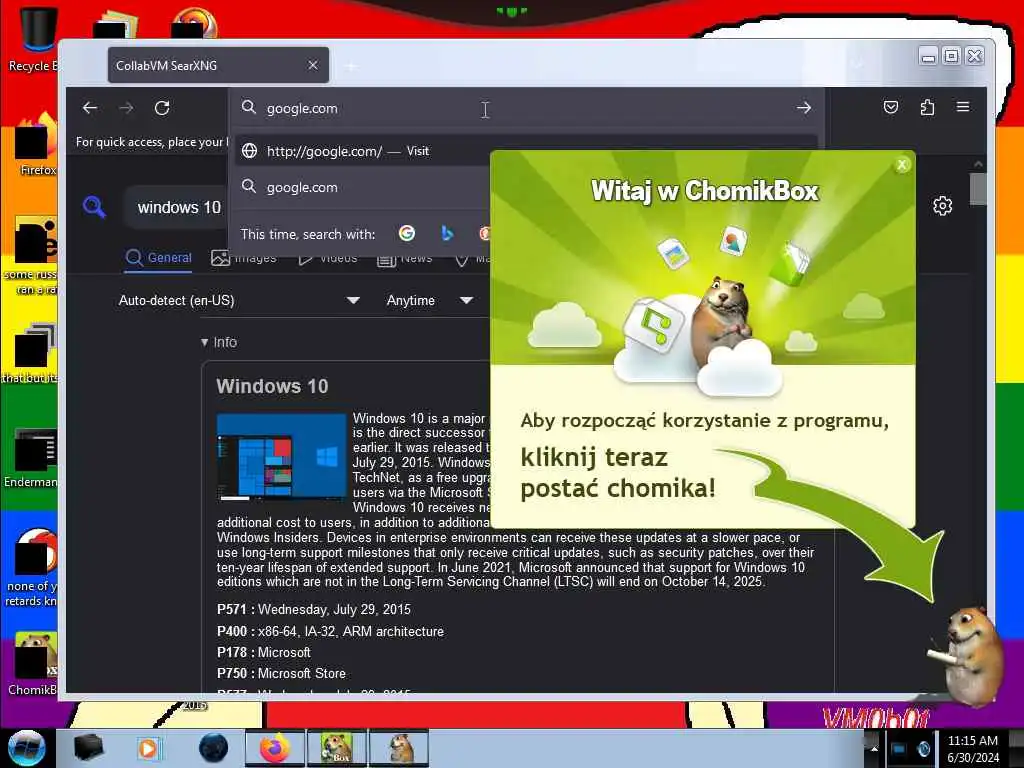Click the P750 Microsoft Store line
The height and width of the screenshot is (768, 1024).
(281, 673)
